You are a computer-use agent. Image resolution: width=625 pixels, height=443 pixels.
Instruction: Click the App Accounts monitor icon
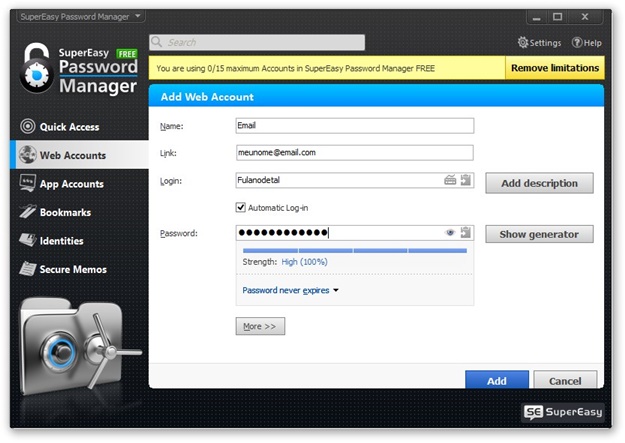(x=28, y=183)
